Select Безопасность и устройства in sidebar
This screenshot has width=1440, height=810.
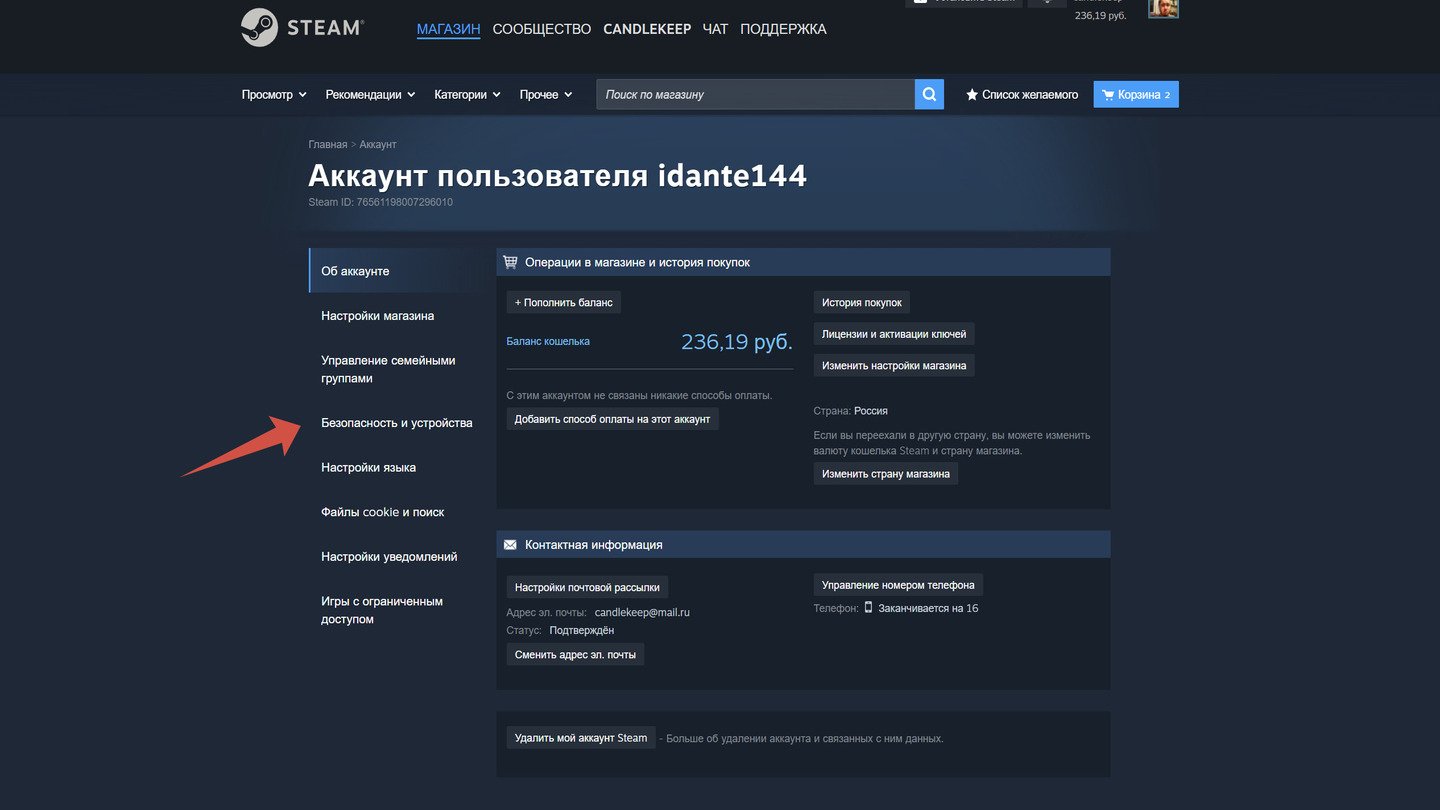tap(396, 423)
